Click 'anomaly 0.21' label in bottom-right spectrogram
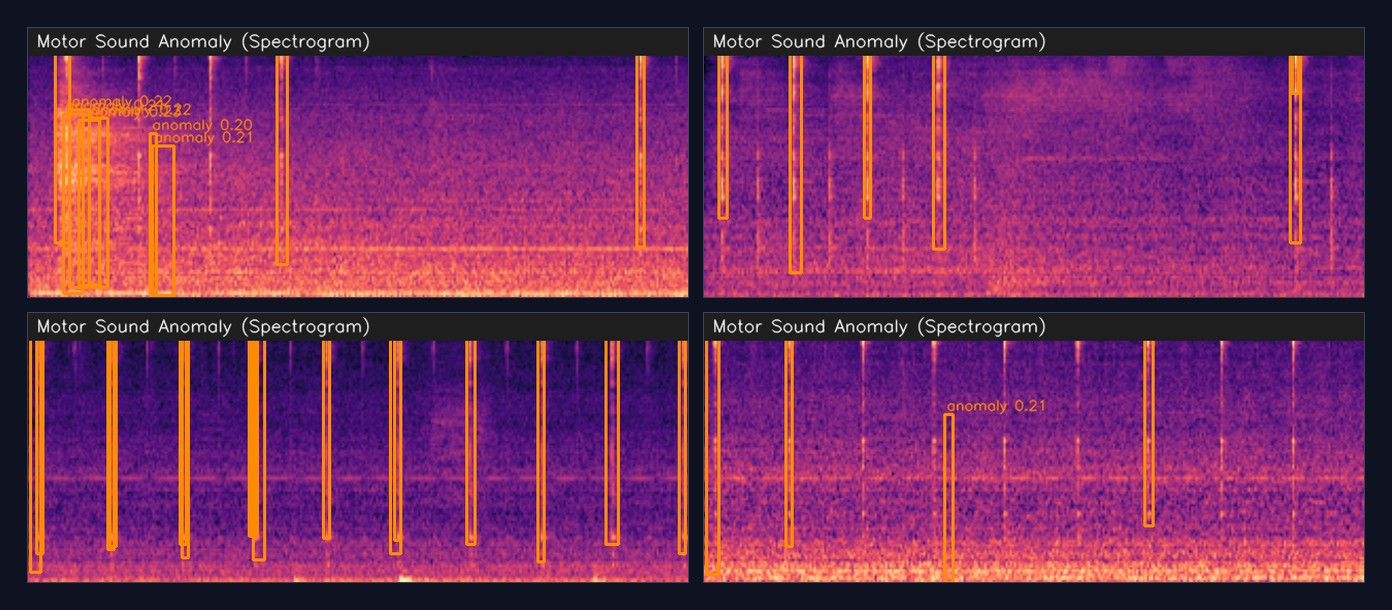 pyautogui.click(x=996, y=406)
